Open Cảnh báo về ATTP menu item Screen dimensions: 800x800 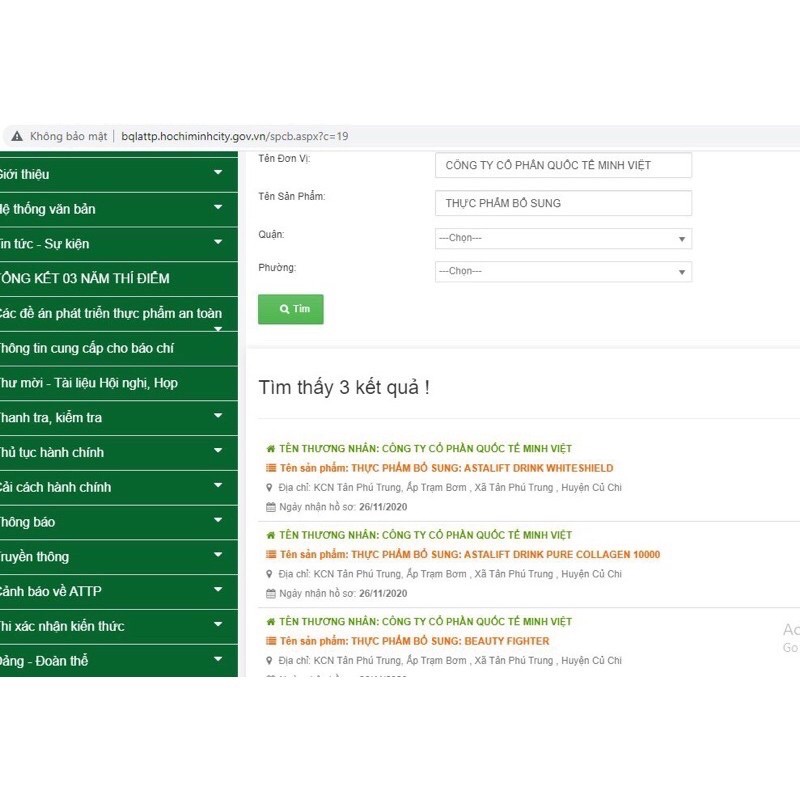118,591
